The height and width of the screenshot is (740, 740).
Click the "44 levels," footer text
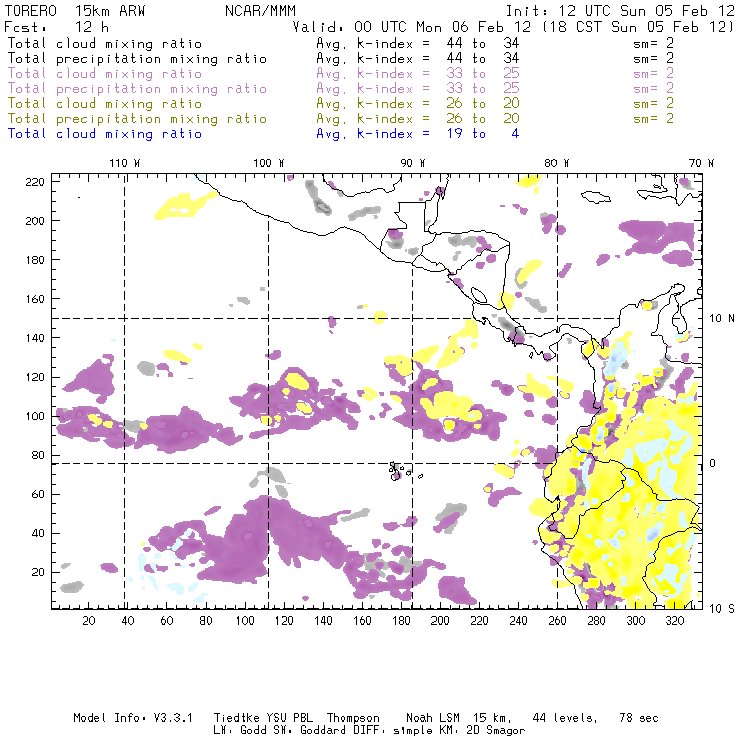(565, 718)
